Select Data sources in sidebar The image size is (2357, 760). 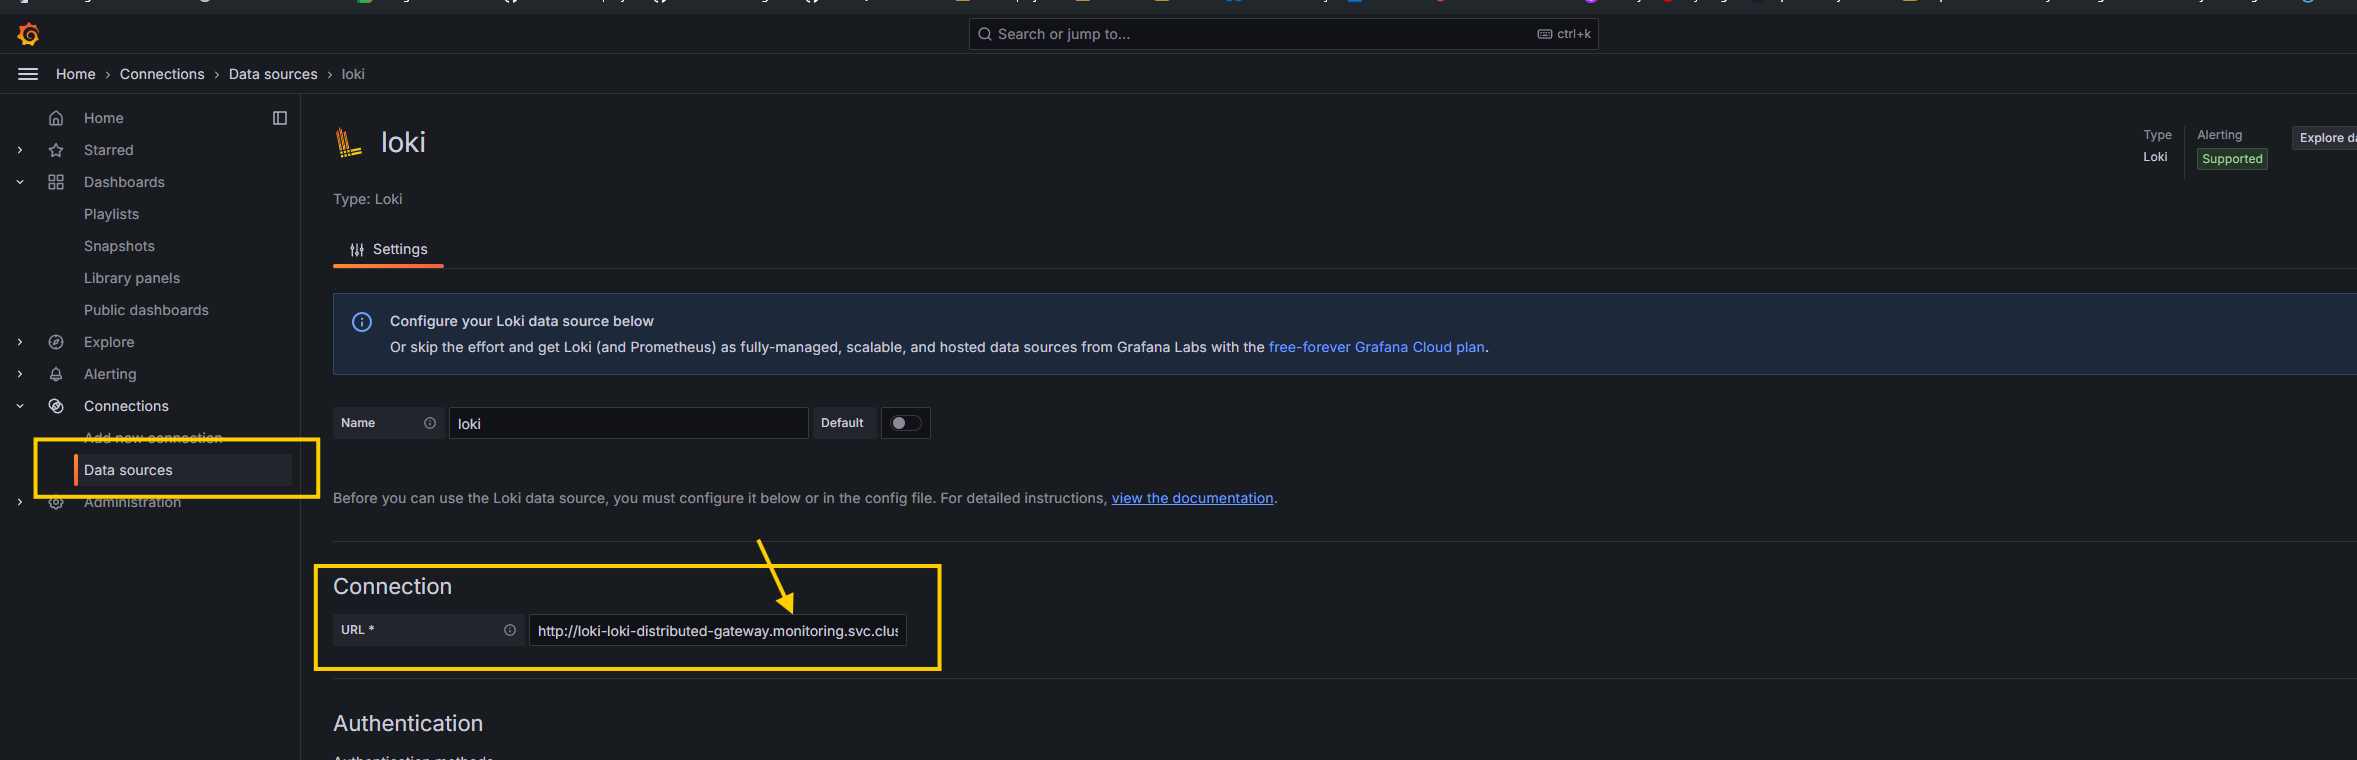tap(183, 470)
